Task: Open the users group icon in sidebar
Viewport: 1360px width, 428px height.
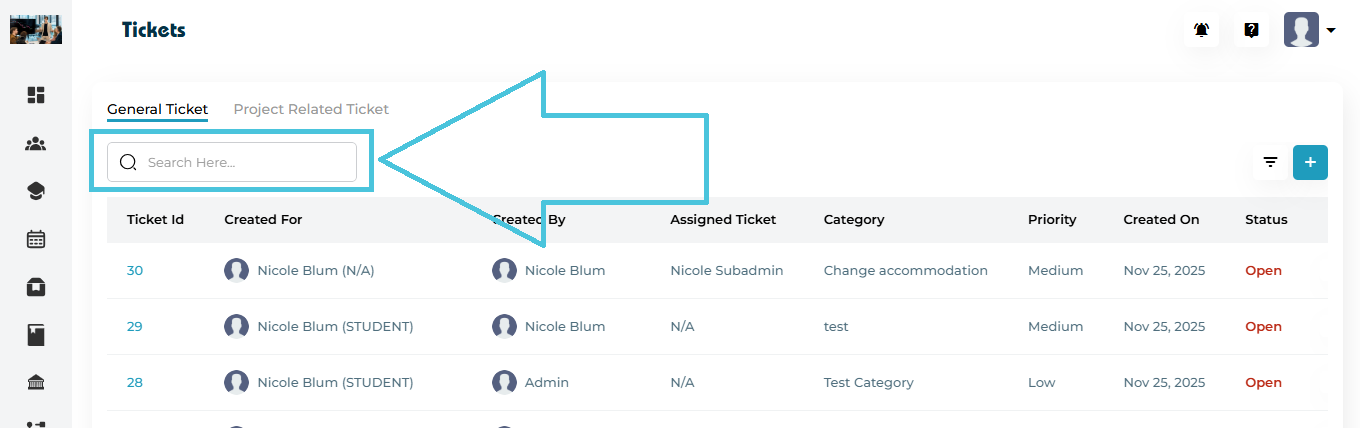Action: pyautogui.click(x=36, y=144)
